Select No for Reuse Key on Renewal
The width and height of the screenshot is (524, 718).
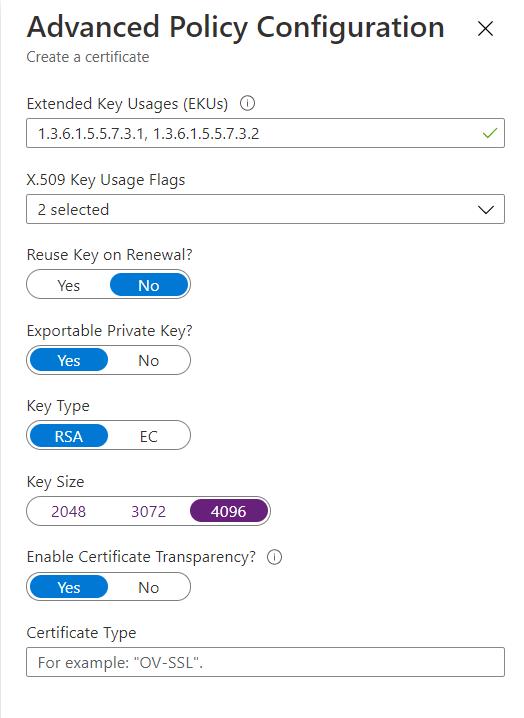(x=149, y=285)
